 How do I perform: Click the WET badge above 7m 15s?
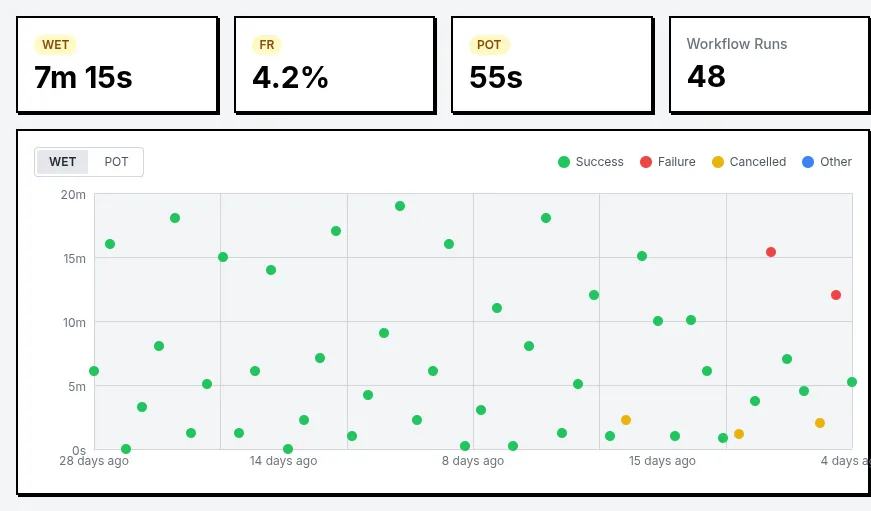tap(56, 45)
